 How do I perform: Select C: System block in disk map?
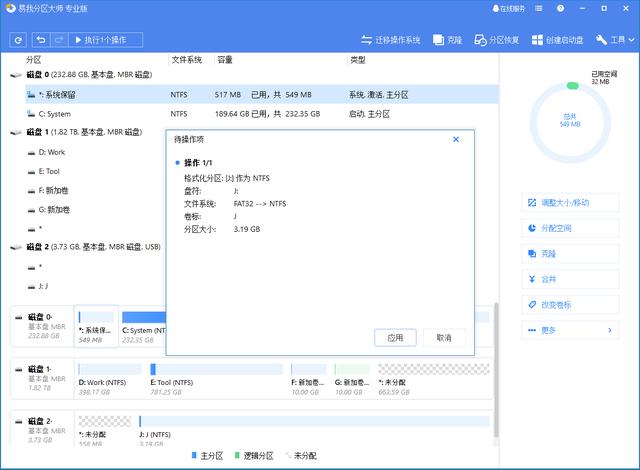pos(143,328)
